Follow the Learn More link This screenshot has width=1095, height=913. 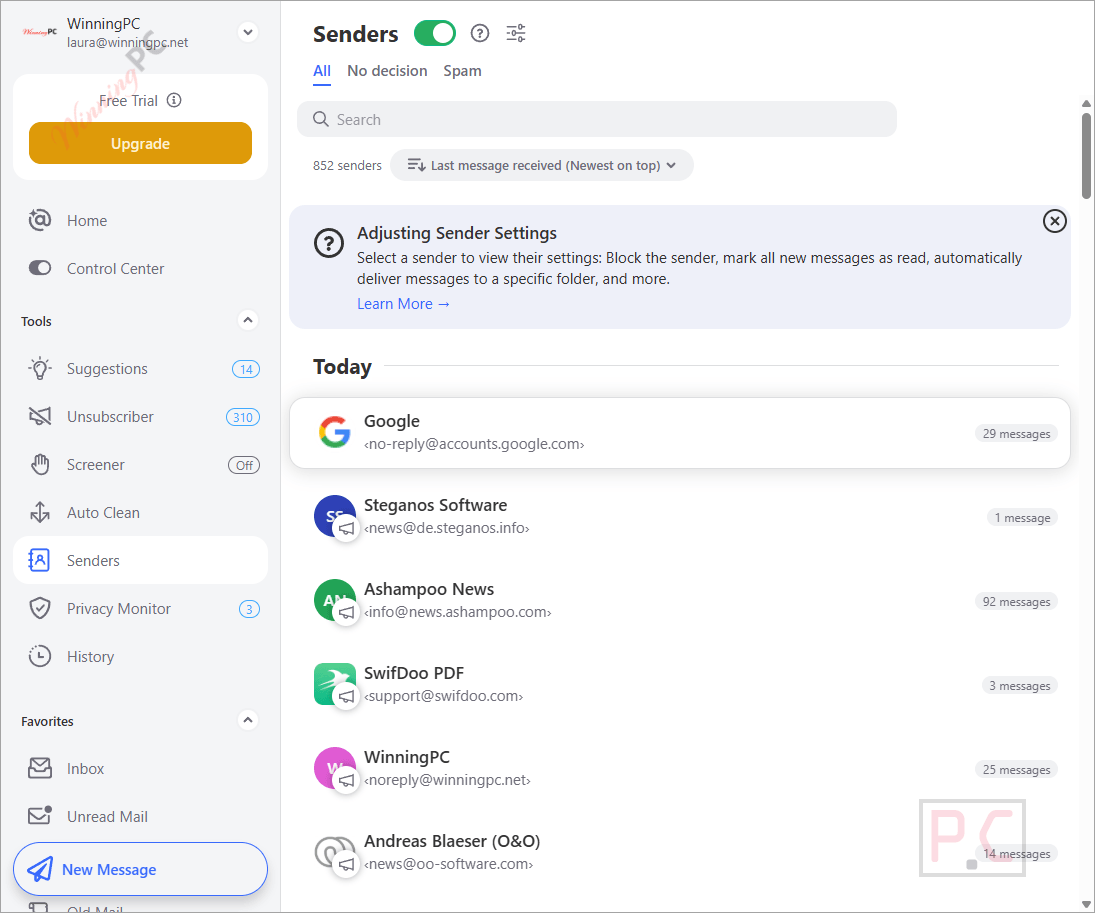[x=403, y=304]
